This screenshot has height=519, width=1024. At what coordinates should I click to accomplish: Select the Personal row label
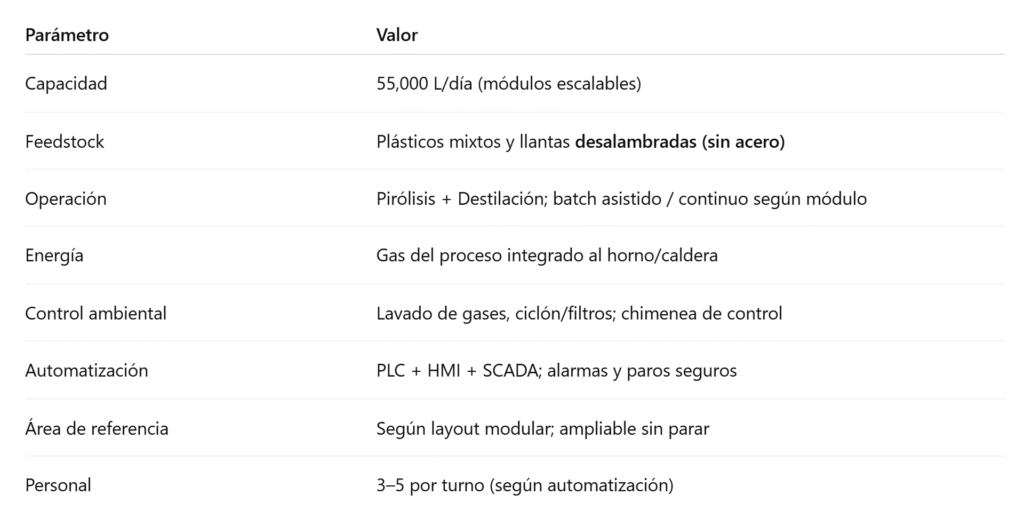(x=58, y=486)
